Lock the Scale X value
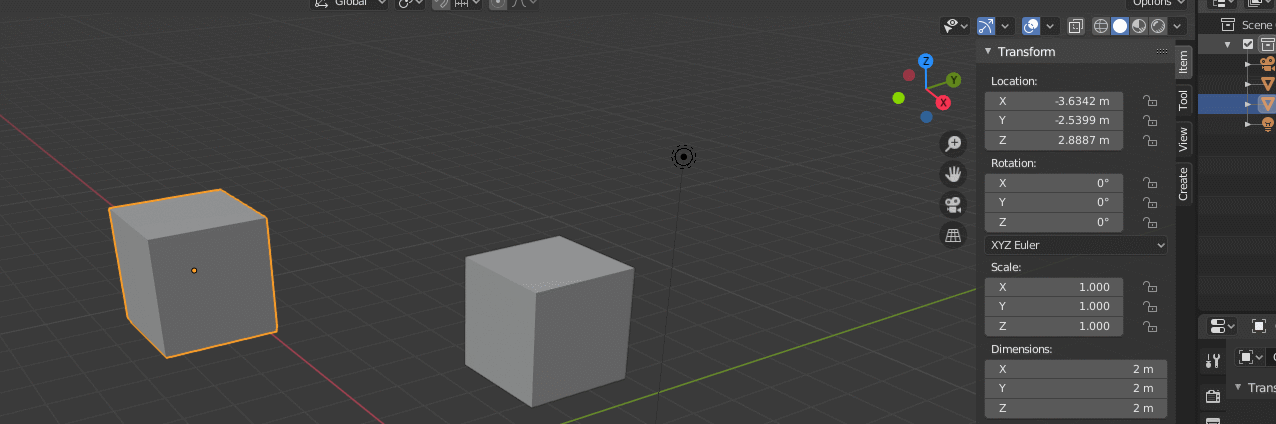 pos(1150,287)
